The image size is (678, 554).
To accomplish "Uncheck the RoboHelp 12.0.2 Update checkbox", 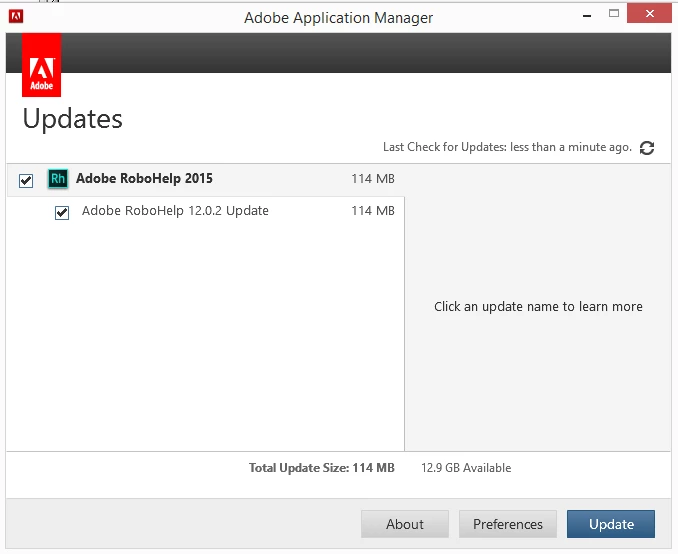I will tap(62, 212).
